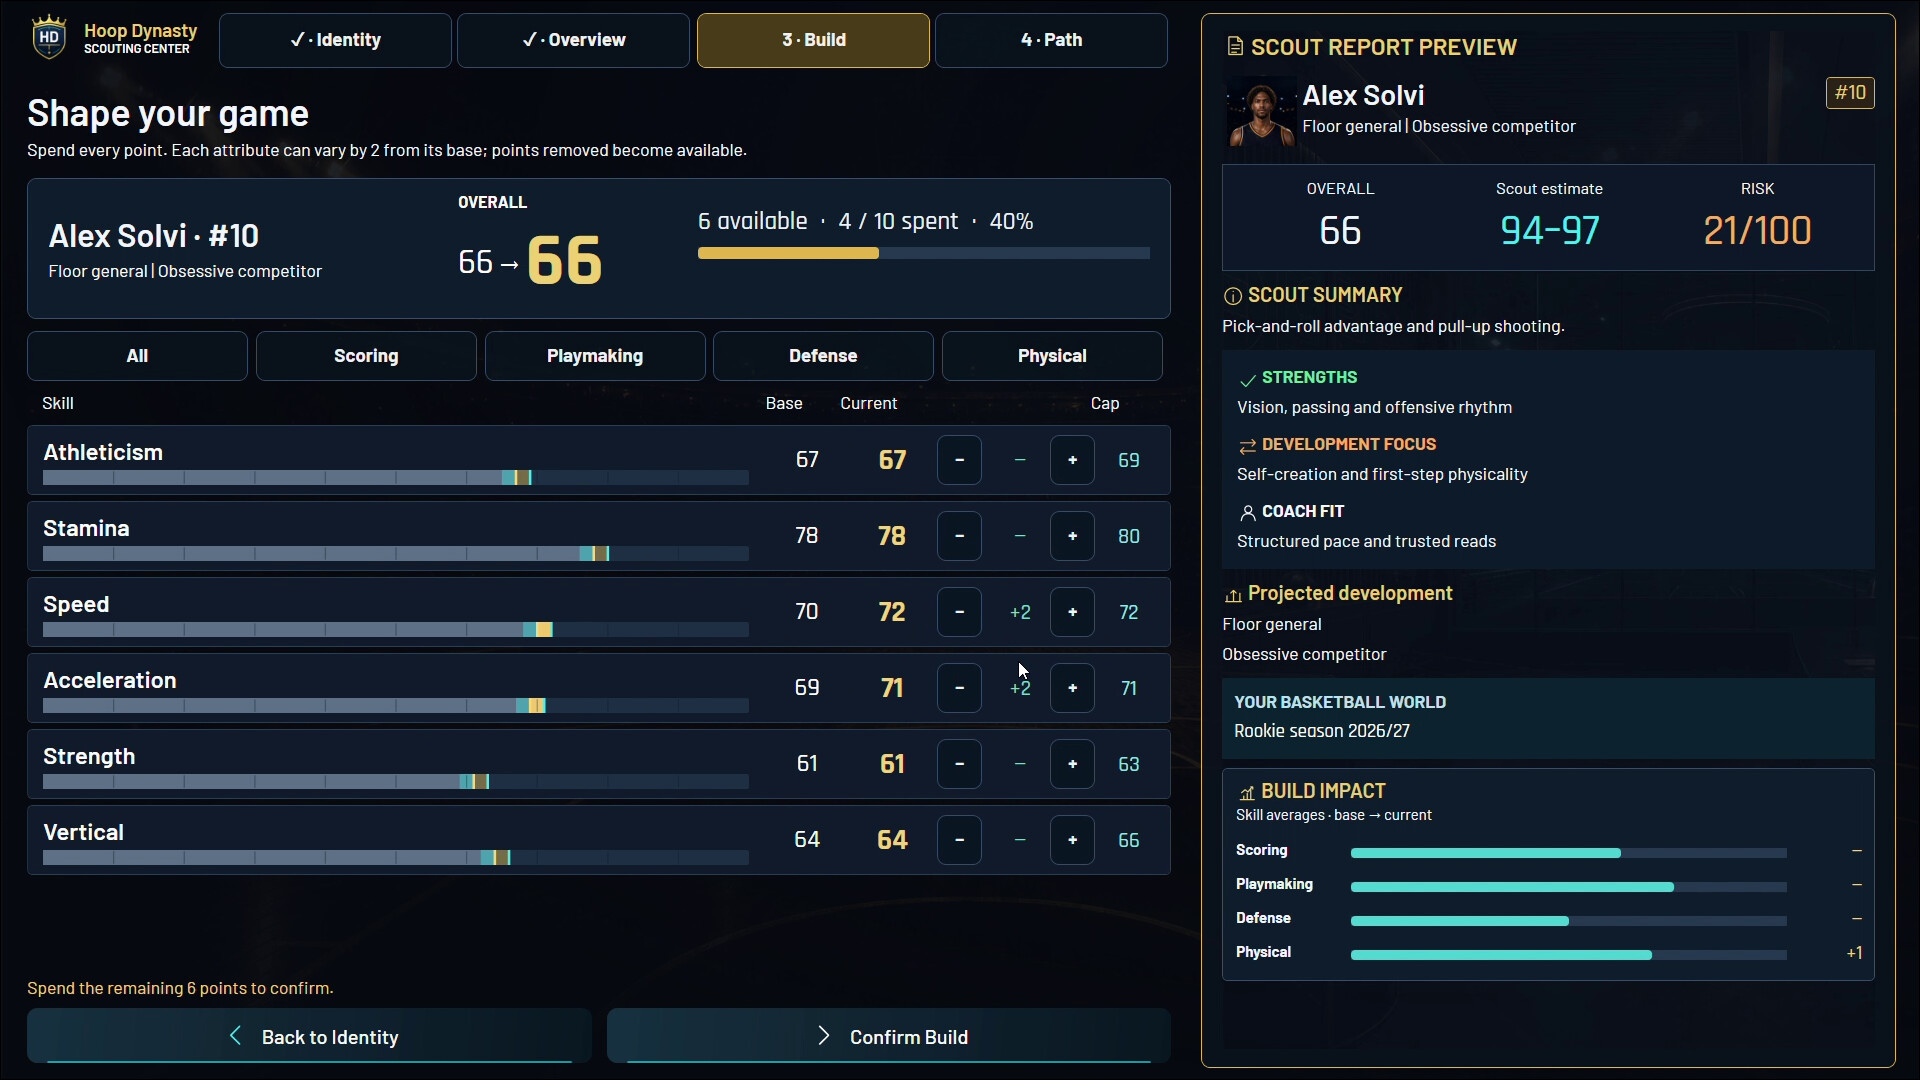This screenshot has width=1920, height=1080.
Task: Increase Athleticism with the plus button
Action: (1072, 460)
